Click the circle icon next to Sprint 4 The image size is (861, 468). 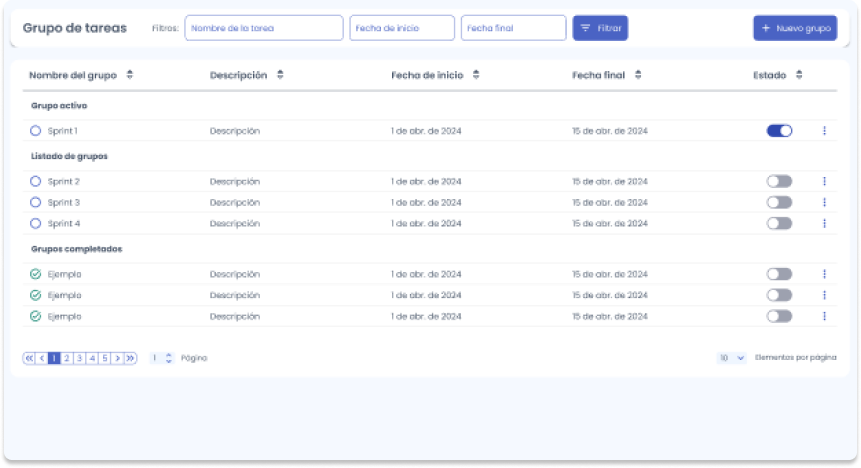[x=36, y=224]
